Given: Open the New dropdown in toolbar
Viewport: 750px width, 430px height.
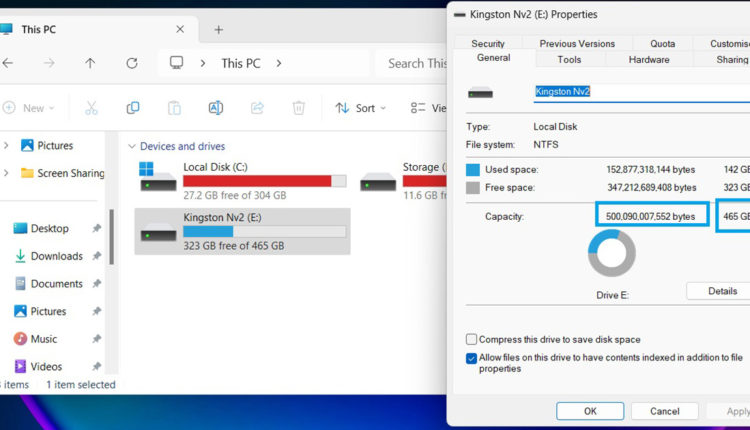Looking at the screenshot, I should 30,108.
